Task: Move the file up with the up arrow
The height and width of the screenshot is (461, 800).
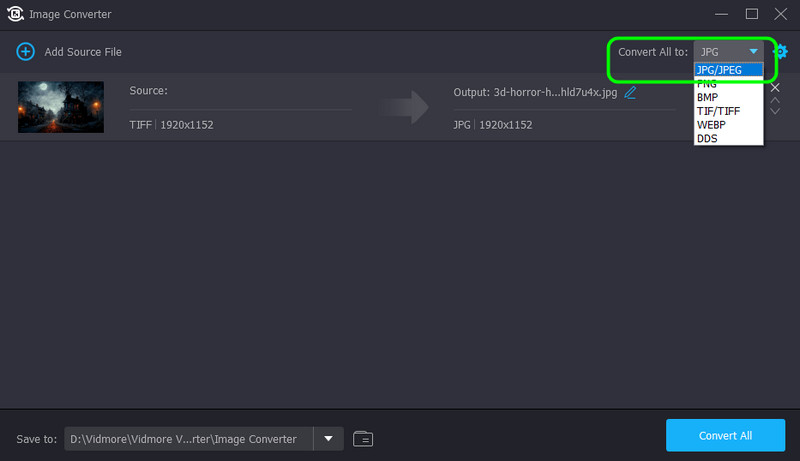Action: pos(774,100)
